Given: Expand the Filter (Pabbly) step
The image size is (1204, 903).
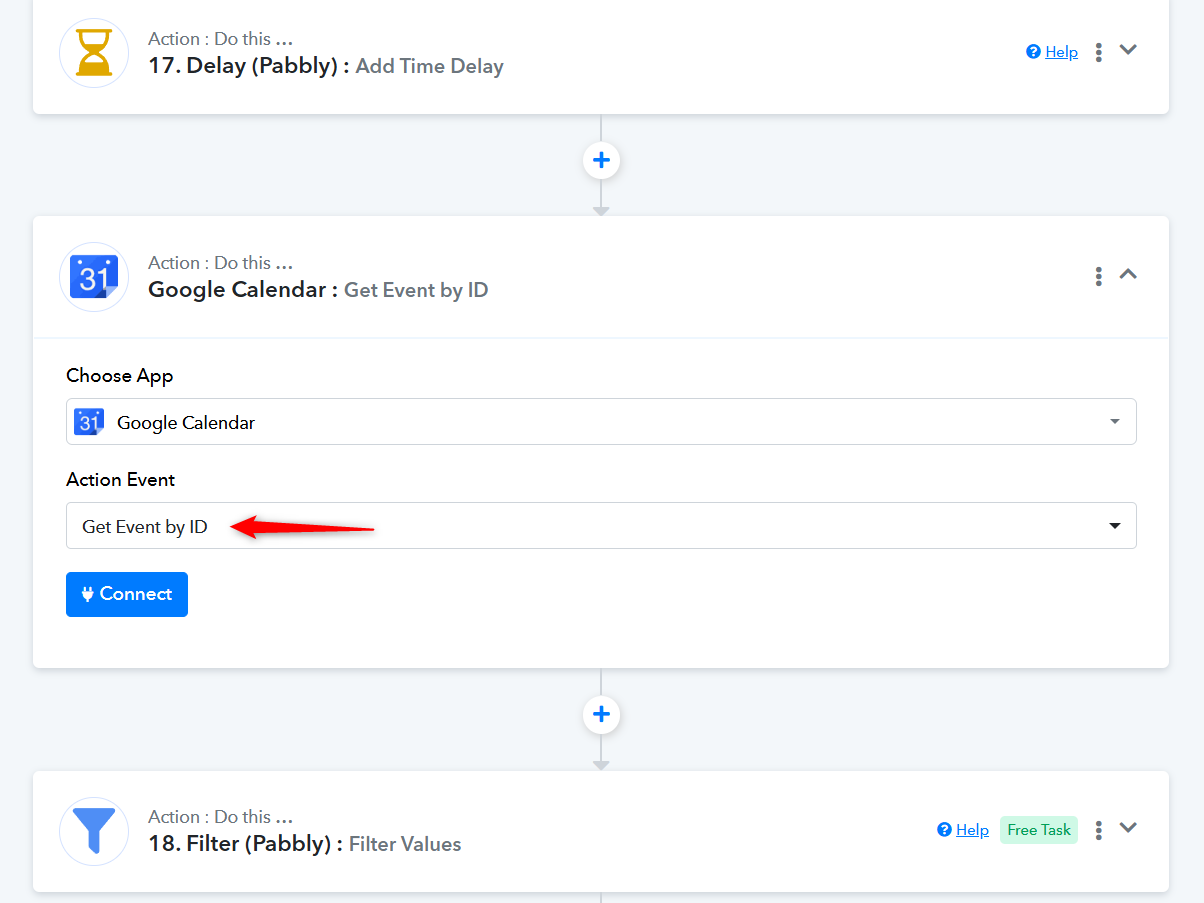Looking at the screenshot, I should pyautogui.click(x=1128, y=828).
